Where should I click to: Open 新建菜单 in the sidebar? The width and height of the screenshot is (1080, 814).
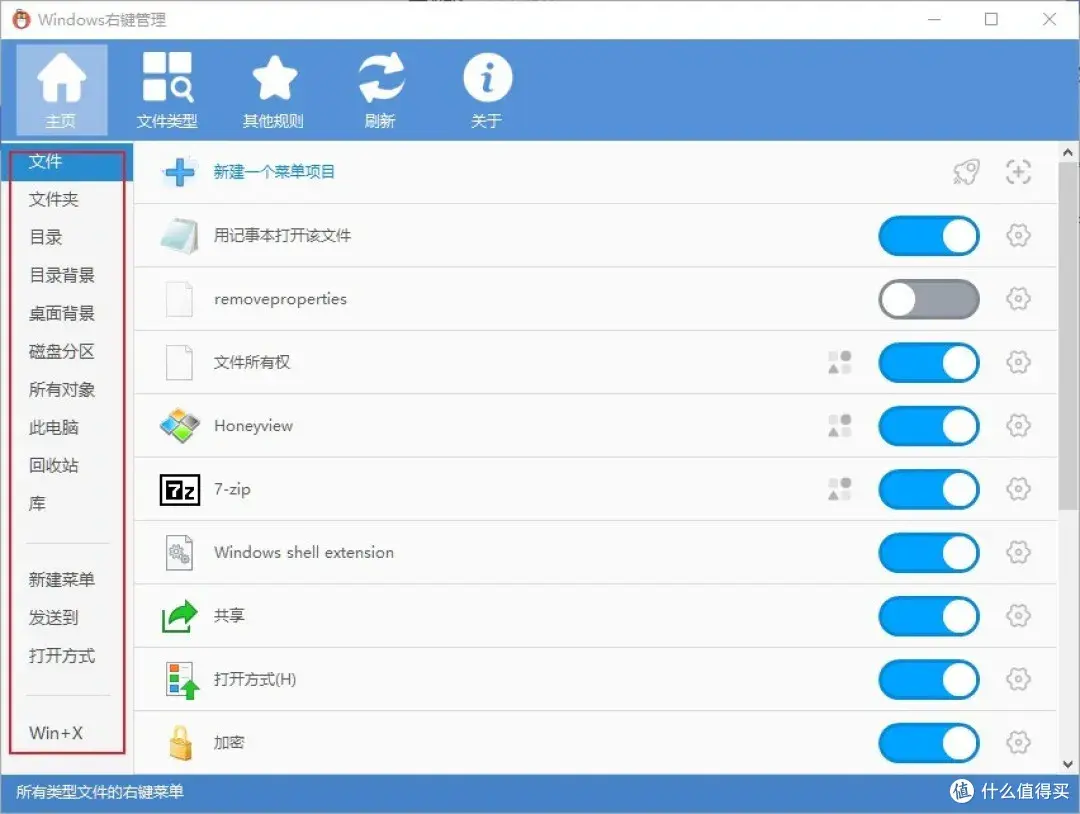[62, 580]
